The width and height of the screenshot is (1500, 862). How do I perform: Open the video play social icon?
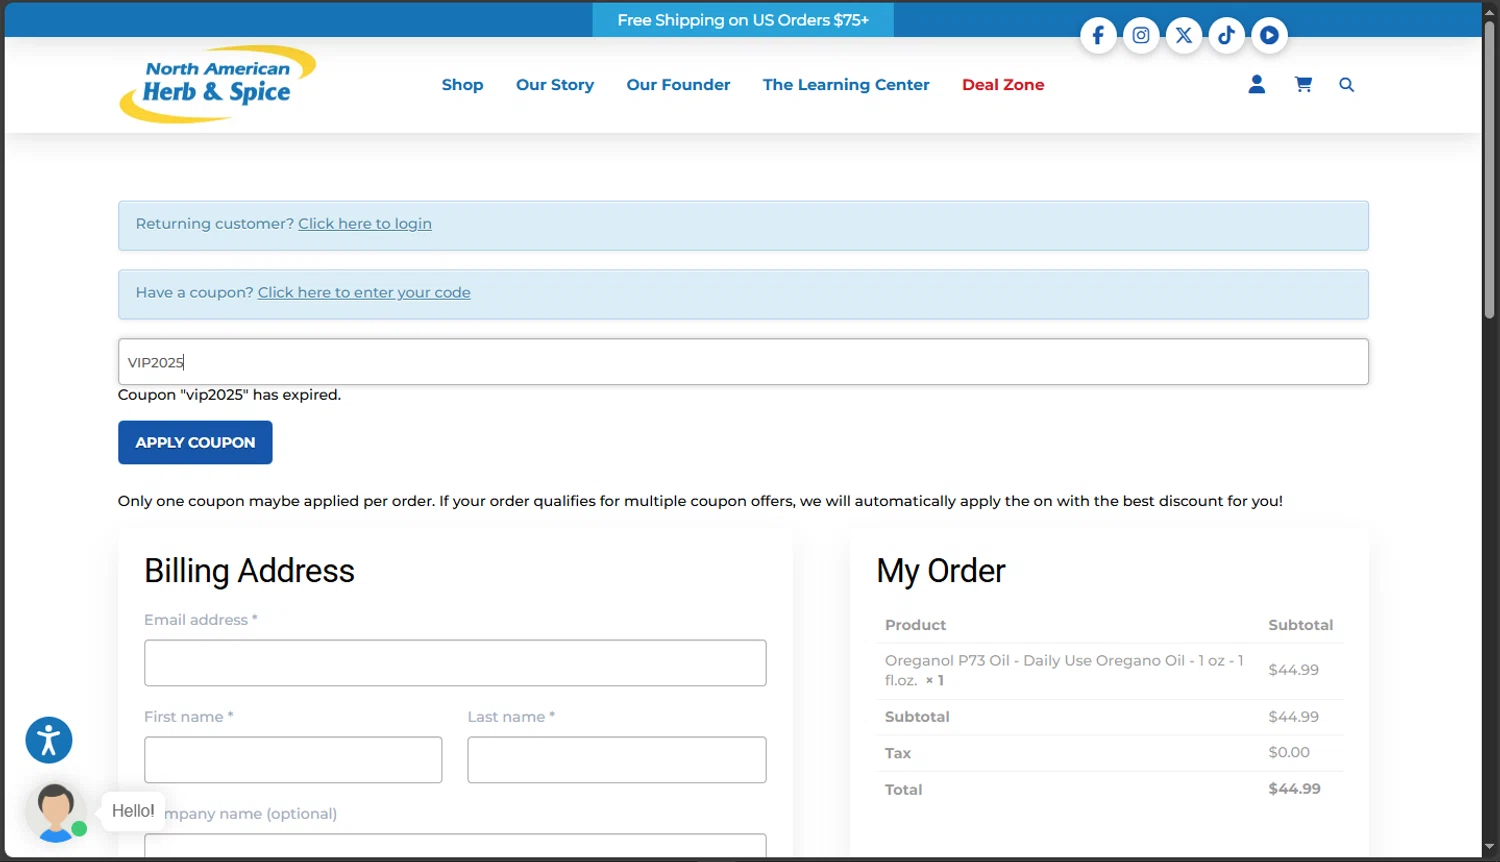coord(1269,36)
